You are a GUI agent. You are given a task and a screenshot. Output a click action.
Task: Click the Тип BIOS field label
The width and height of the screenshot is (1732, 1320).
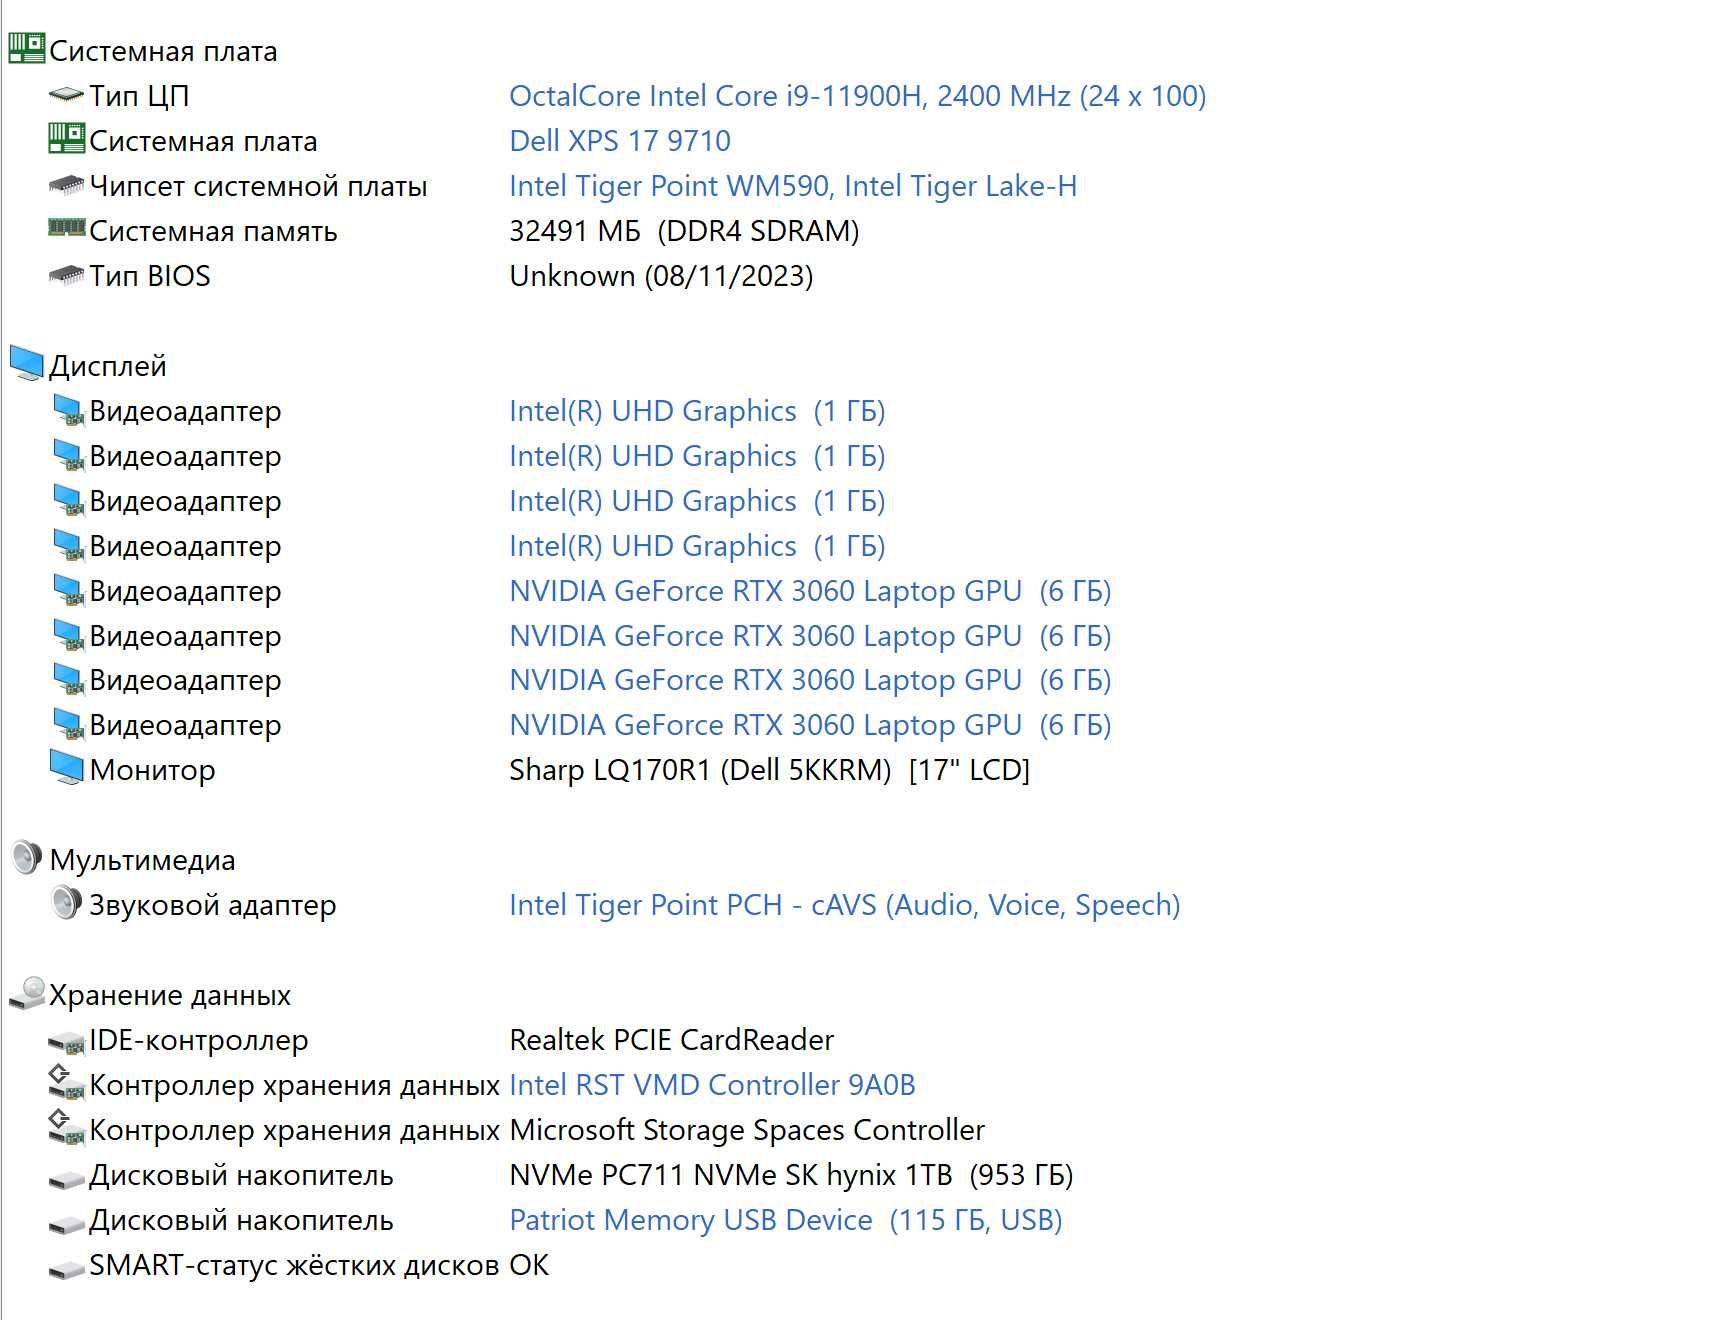click(150, 276)
